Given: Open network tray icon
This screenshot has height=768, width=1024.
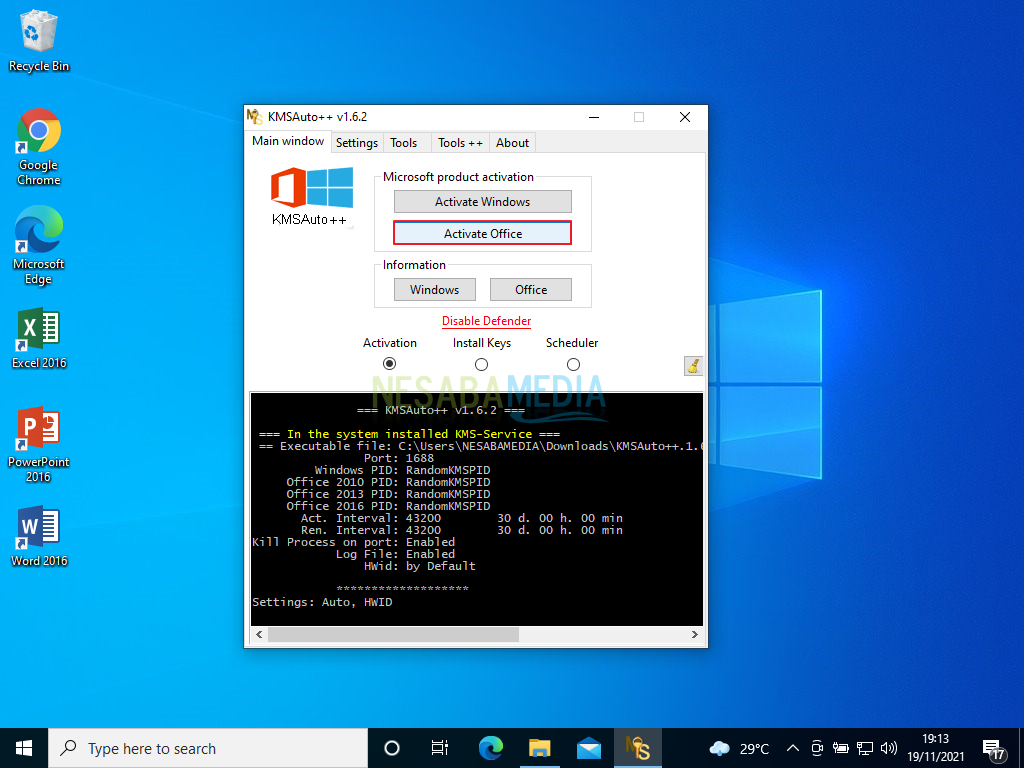Looking at the screenshot, I should pyautogui.click(x=865, y=748).
